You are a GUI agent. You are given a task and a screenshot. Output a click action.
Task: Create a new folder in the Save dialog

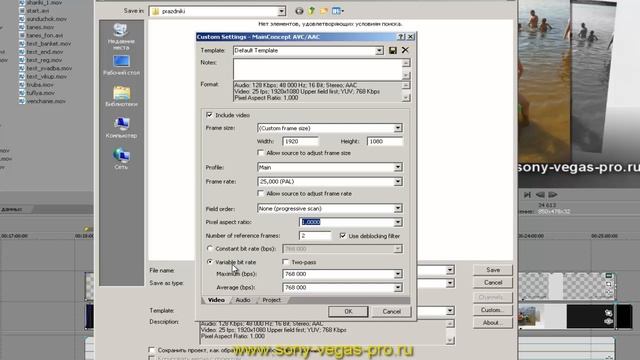[x=324, y=11]
